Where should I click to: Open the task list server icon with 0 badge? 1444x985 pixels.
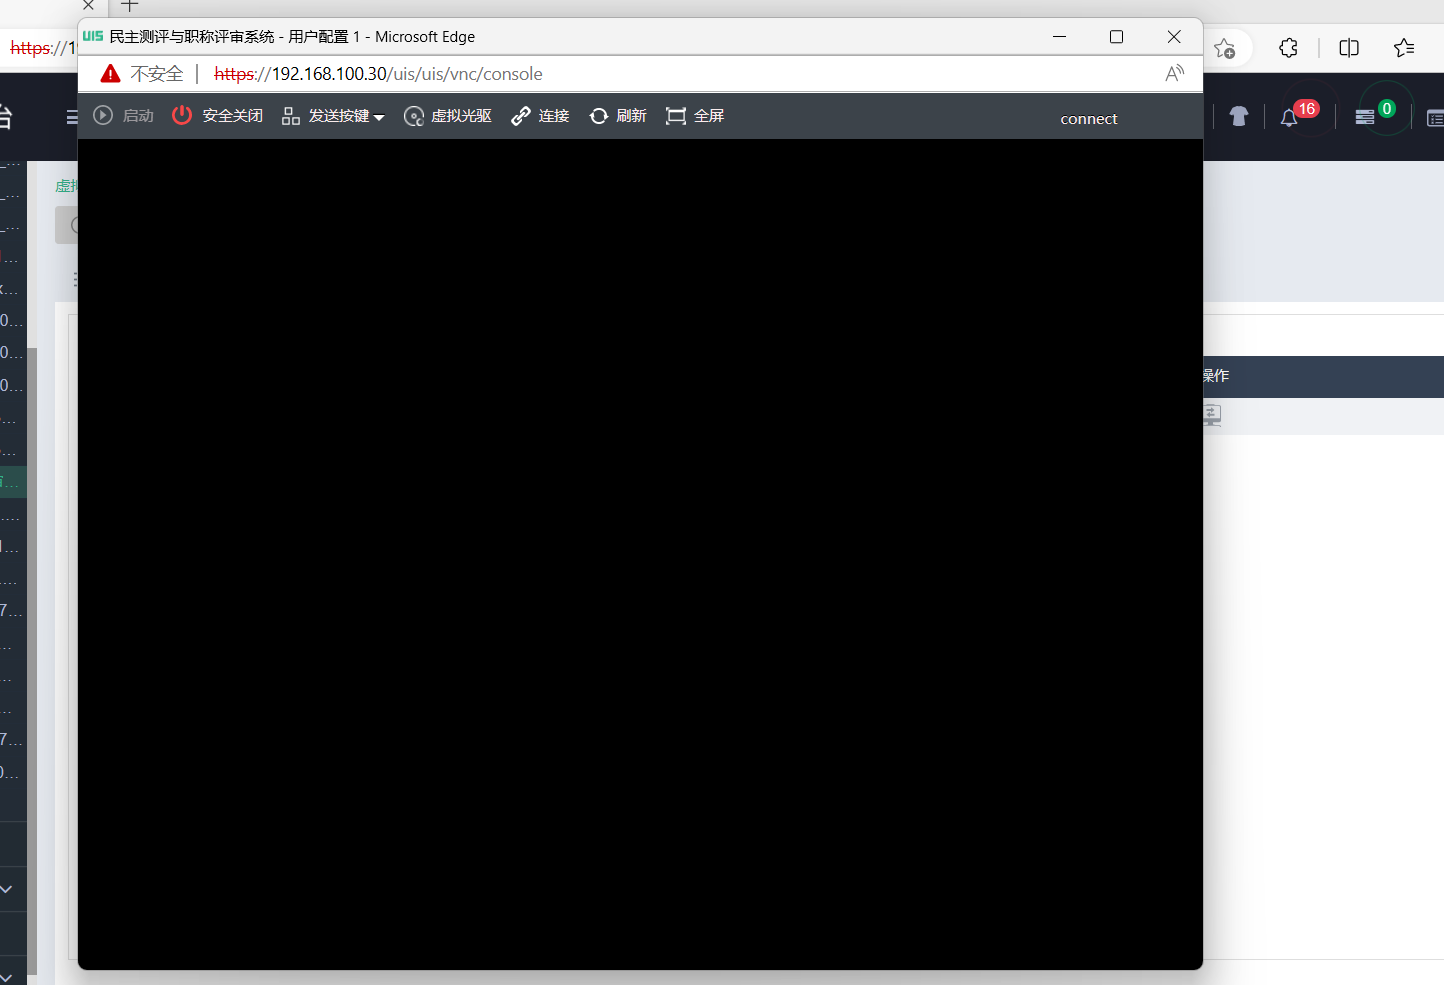tap(1365, 117)
